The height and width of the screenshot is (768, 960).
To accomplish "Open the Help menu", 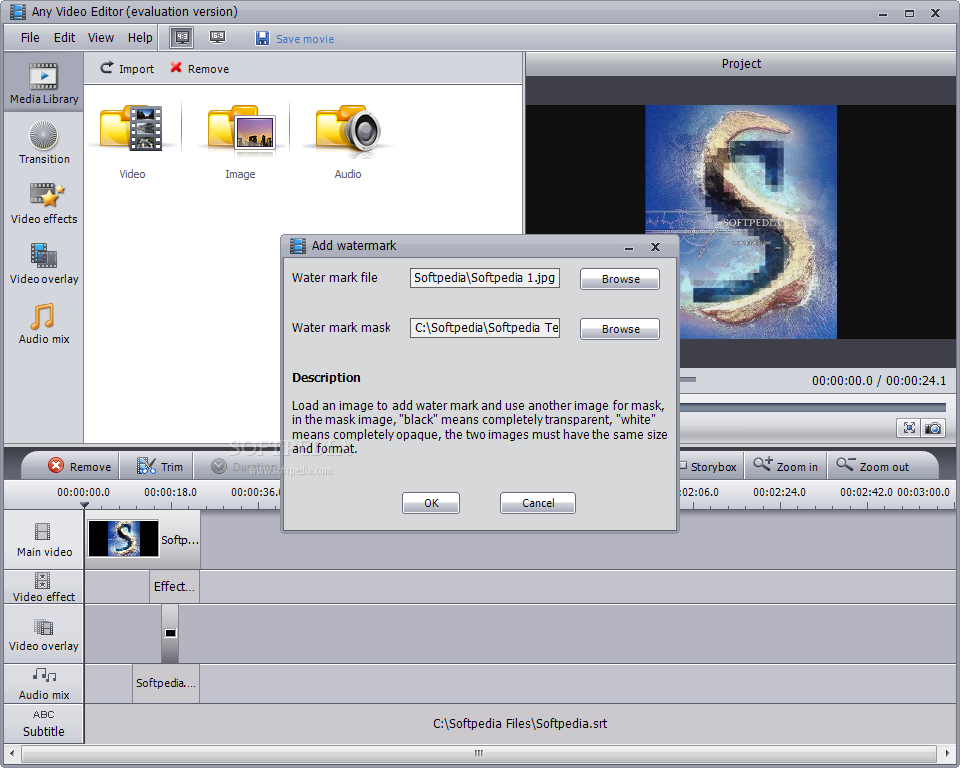I will 140,38.
